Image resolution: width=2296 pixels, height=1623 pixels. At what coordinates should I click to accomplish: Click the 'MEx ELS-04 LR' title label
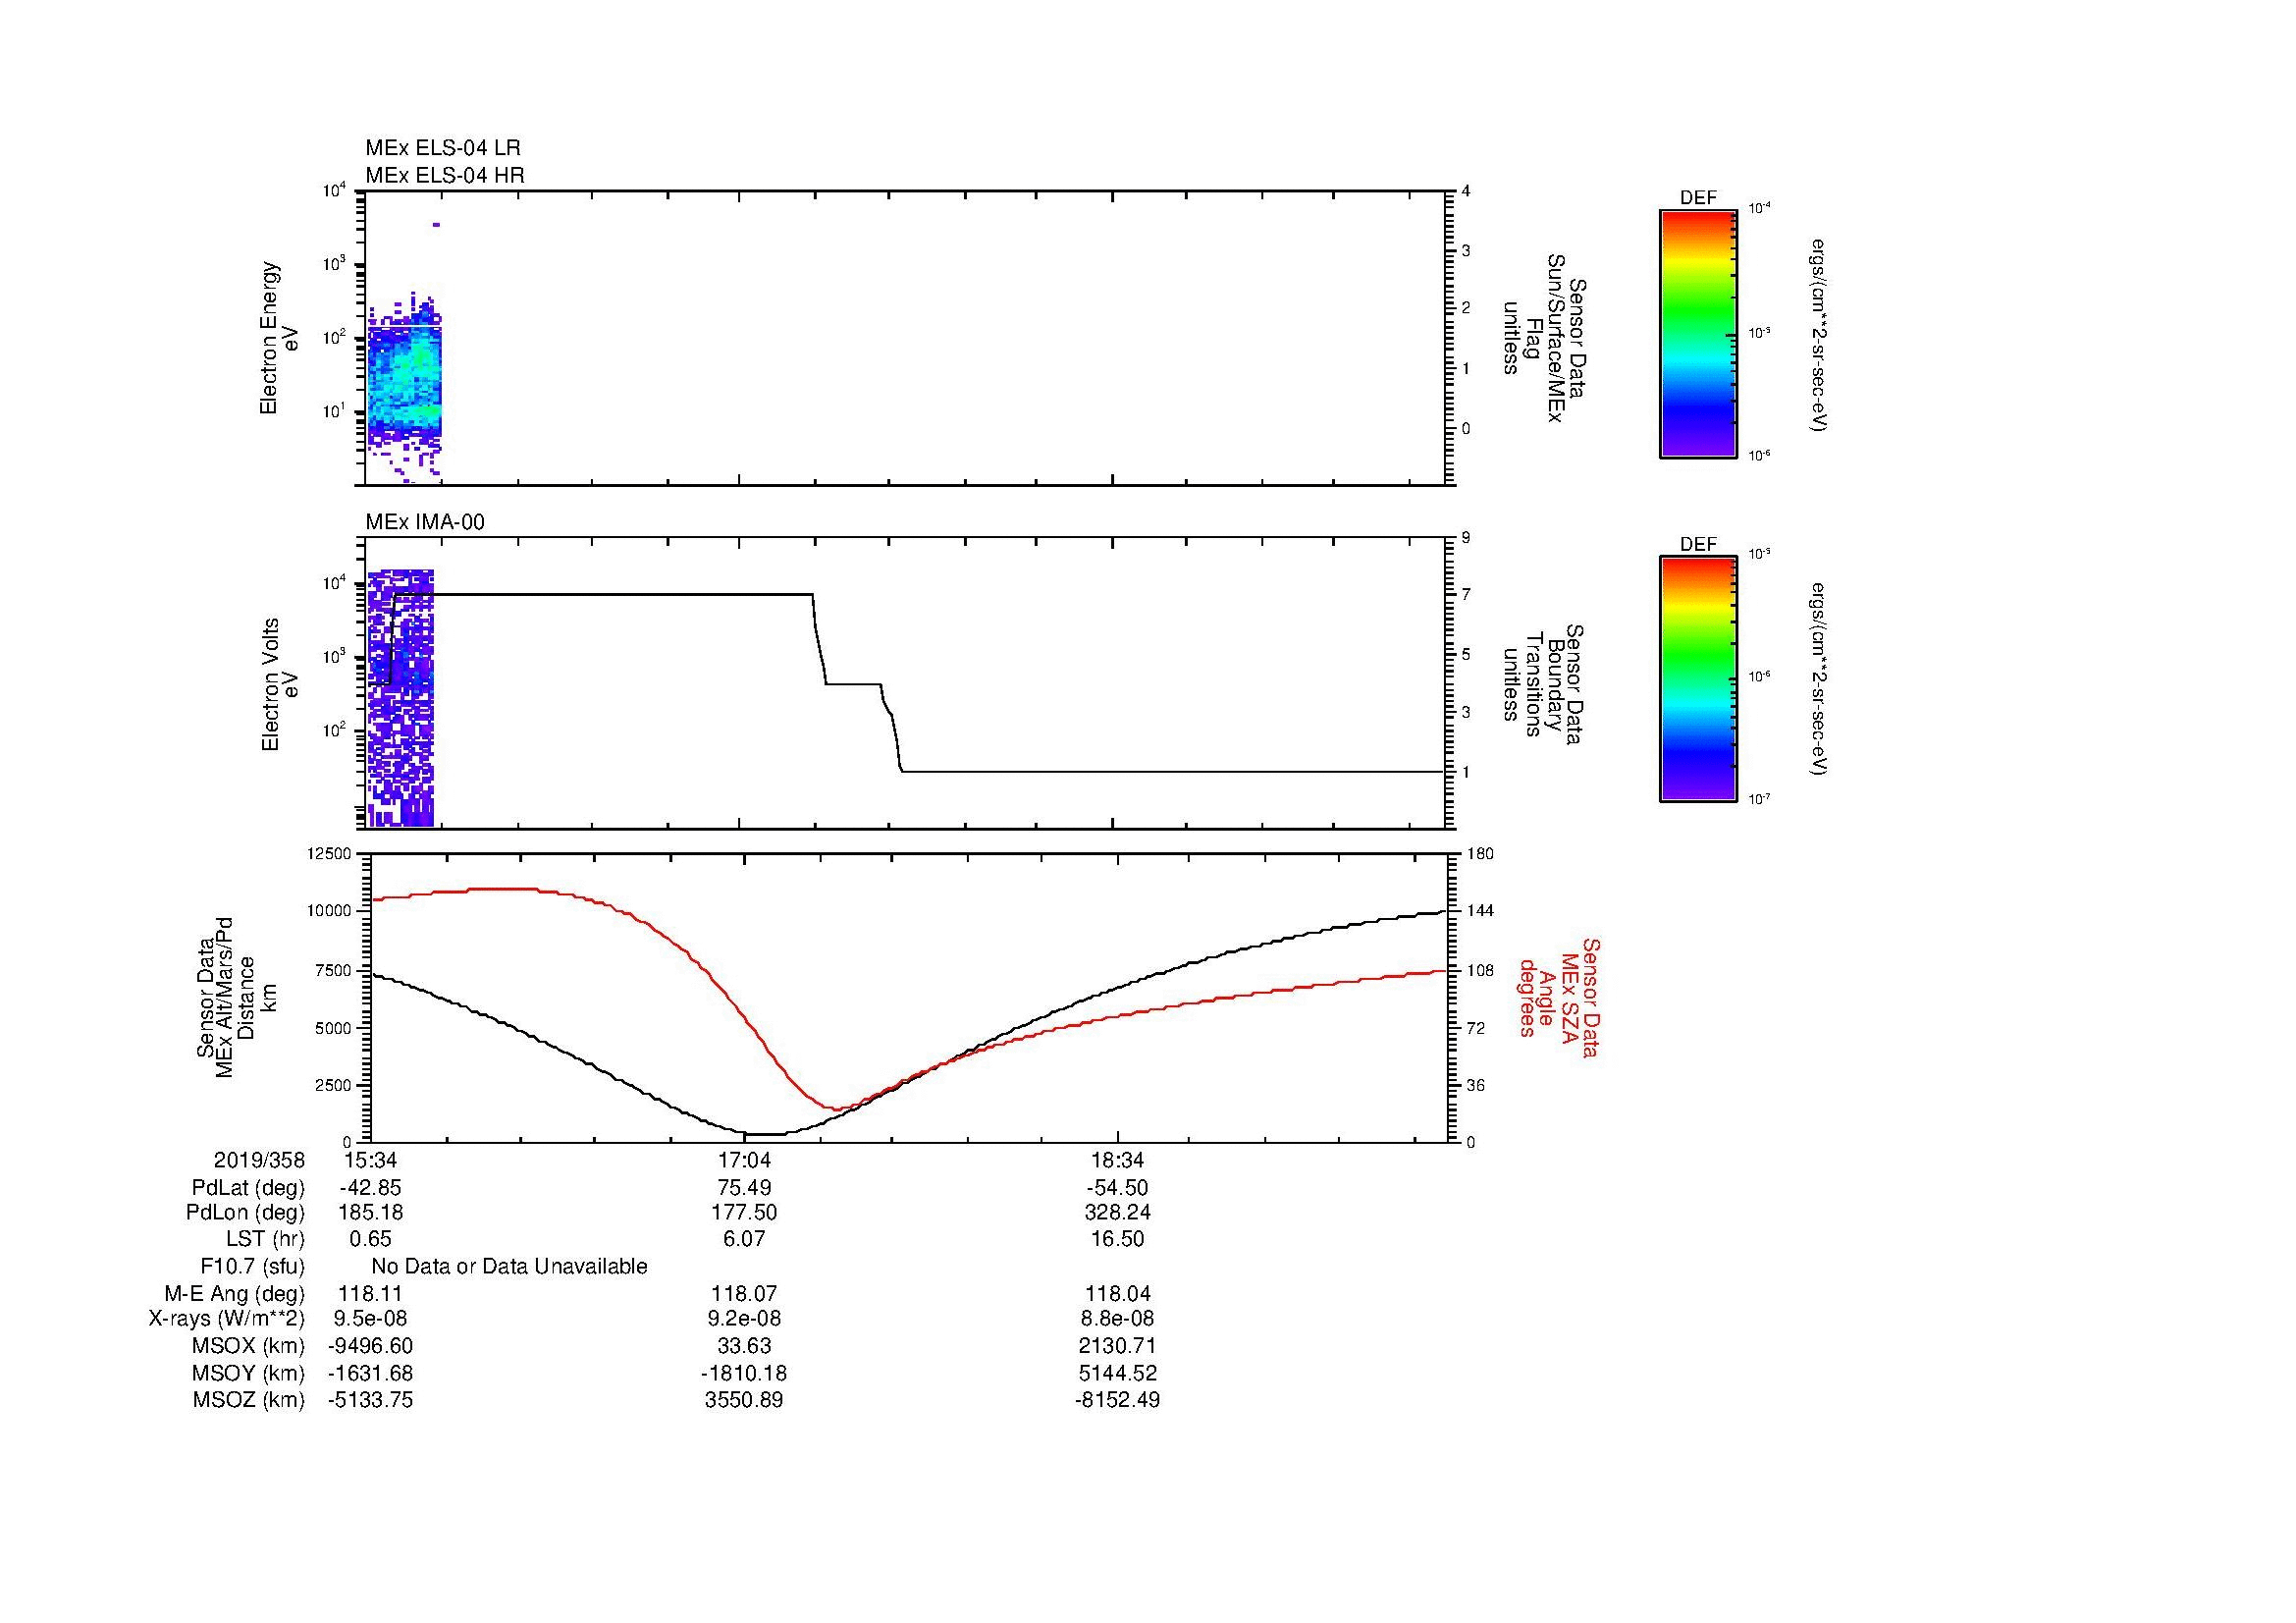pos(442,148)
